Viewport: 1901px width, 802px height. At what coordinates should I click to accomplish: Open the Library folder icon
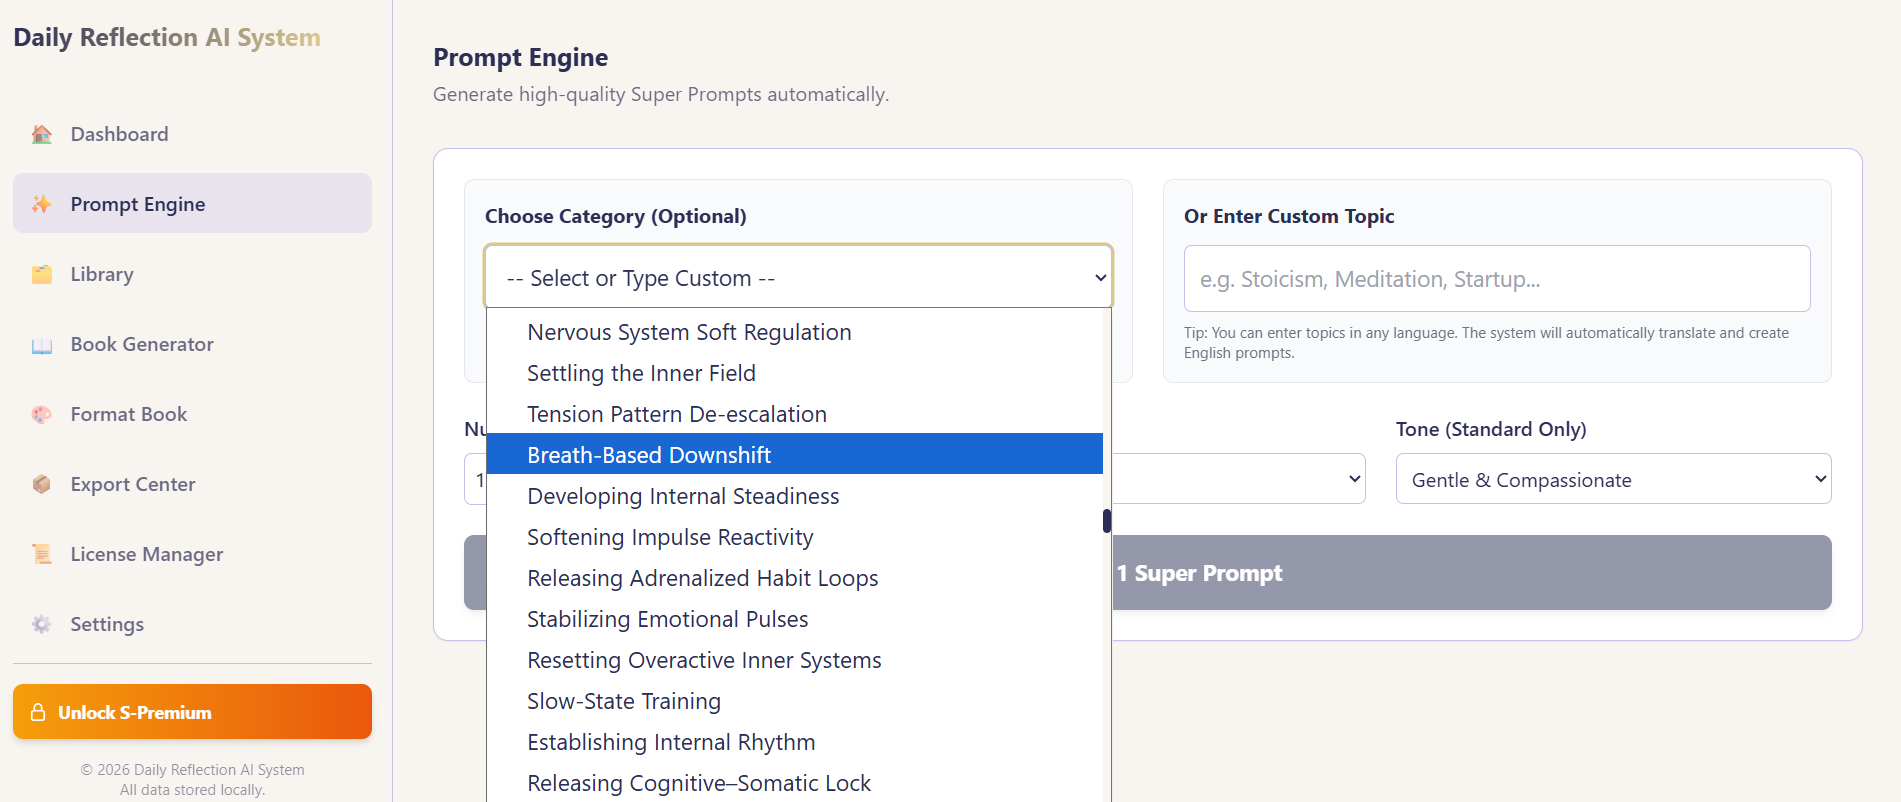pyautogui.click(x=42, y=274)
